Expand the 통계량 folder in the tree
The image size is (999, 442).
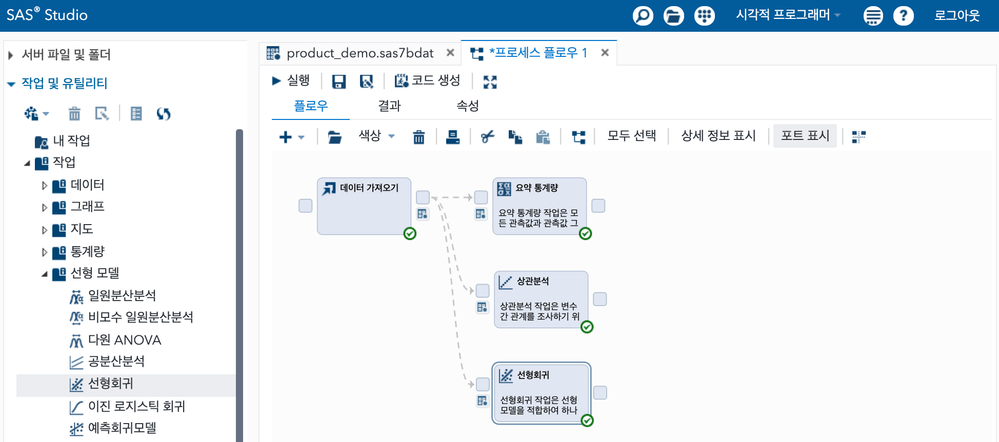click(45, 251)
